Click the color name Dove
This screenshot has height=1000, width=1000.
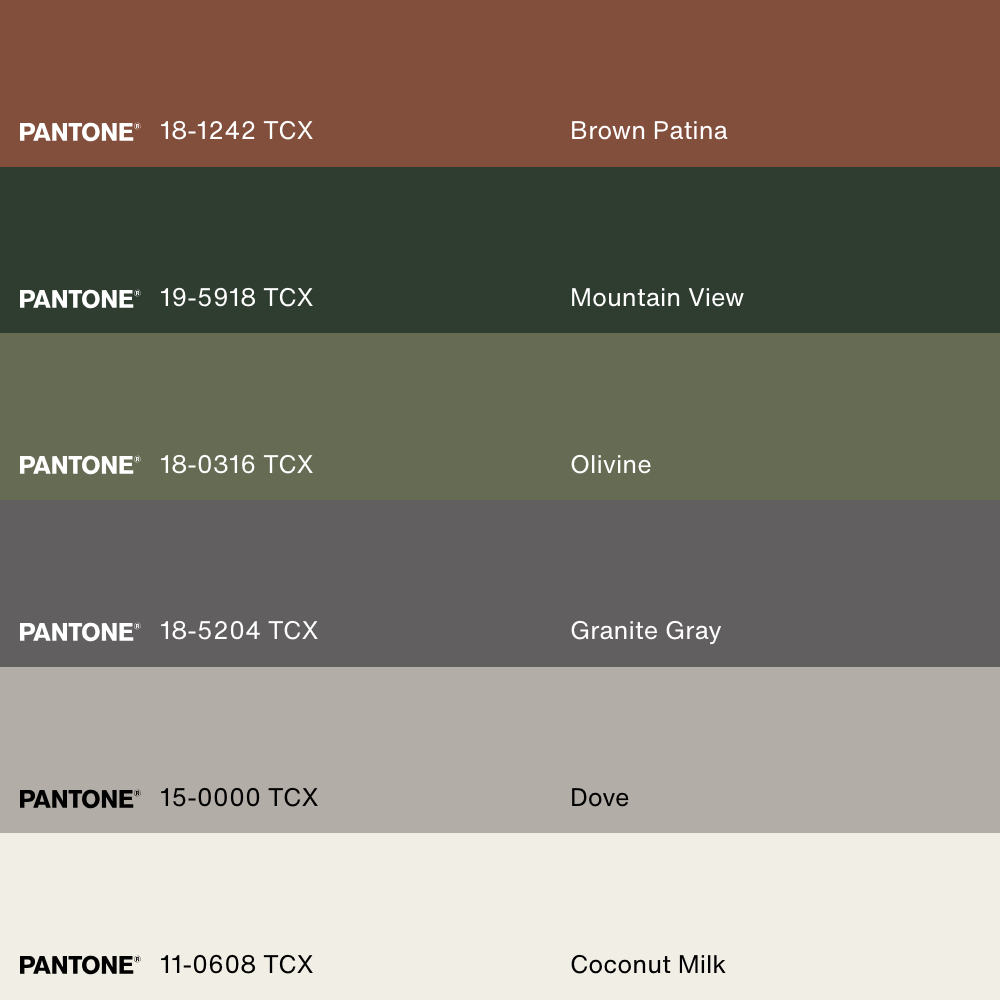tap(599, 798)
